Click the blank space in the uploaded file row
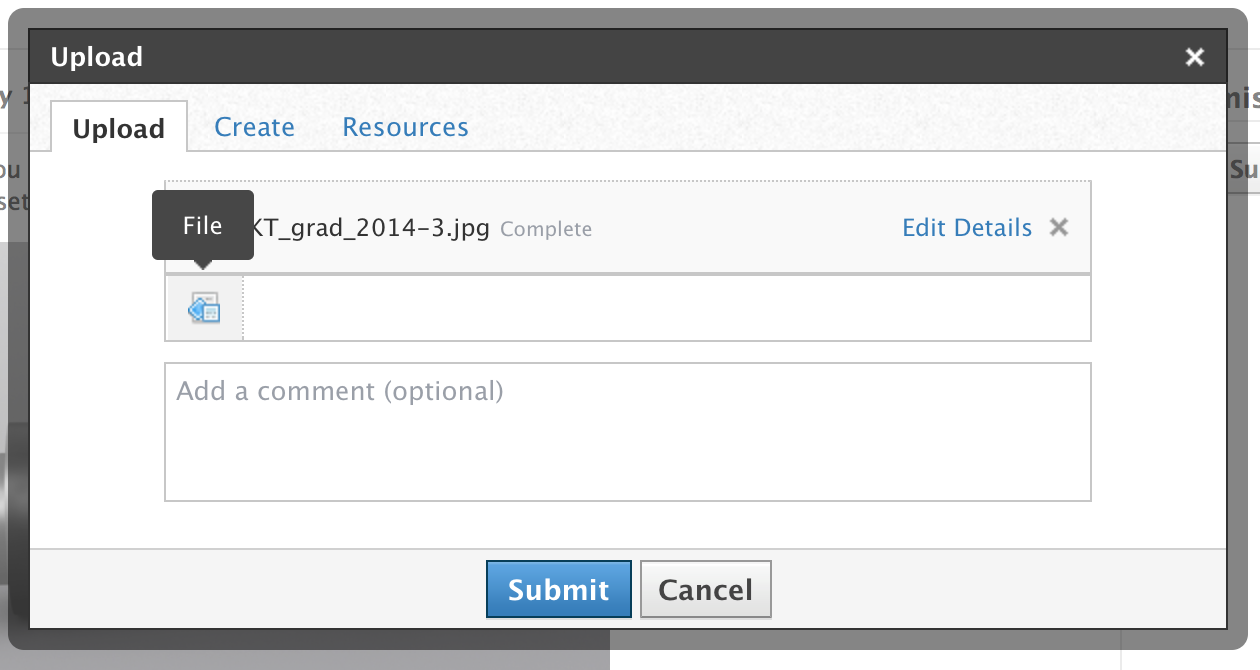 (x=745, y=228)
